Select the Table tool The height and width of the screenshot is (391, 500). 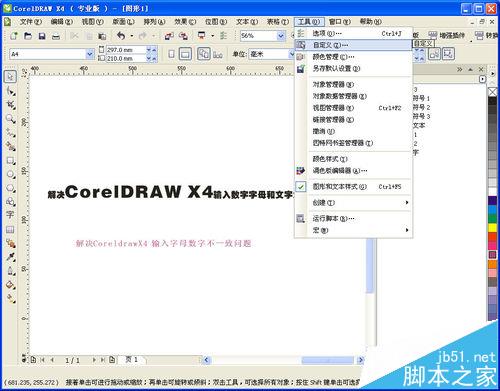click(x=10, y=229)
